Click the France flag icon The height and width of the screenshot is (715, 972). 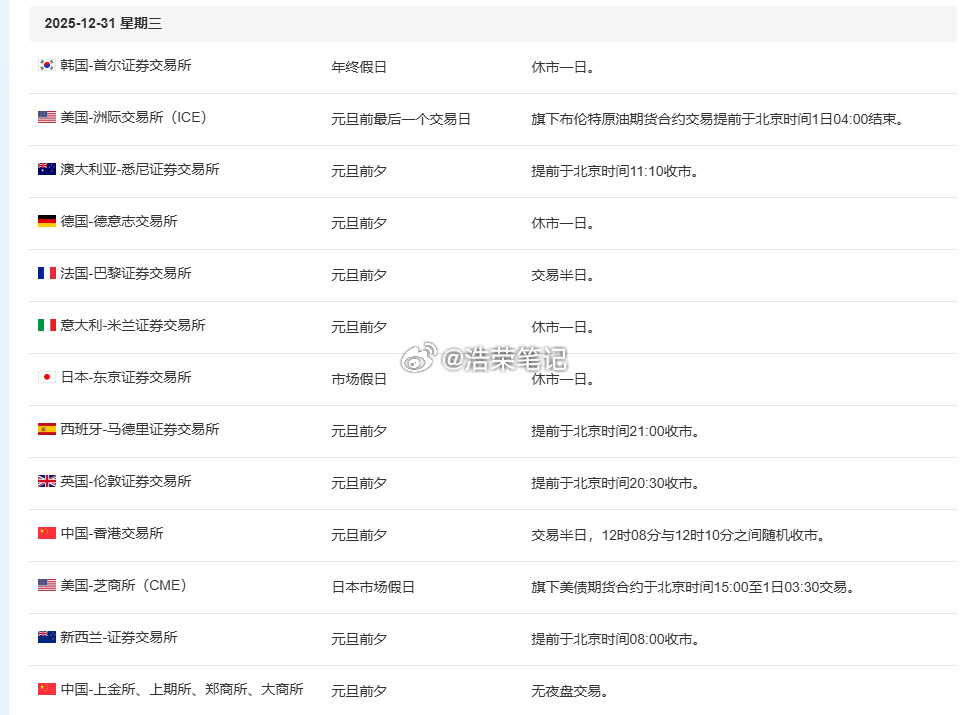[46, 275]
